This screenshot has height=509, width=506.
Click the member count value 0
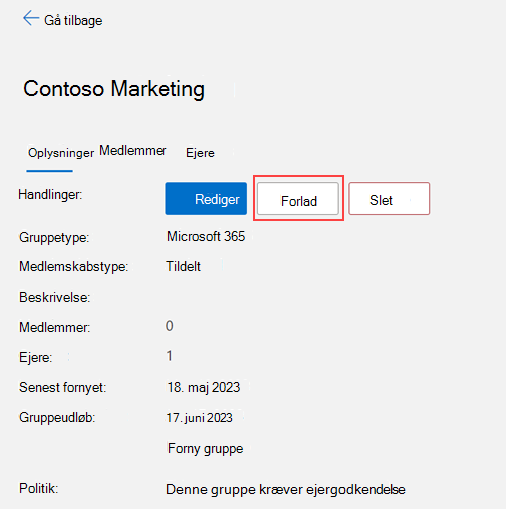tap(170, 326)
